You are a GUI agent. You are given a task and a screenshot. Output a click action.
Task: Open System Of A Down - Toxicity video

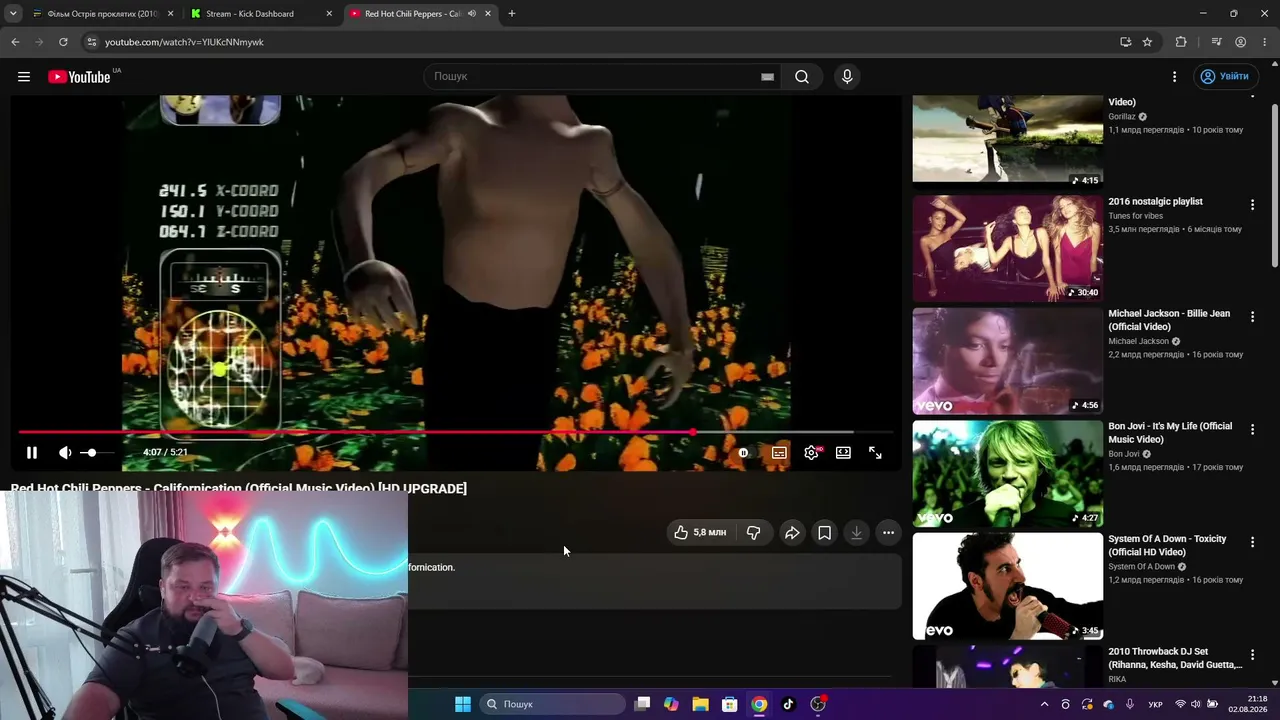[x=1007, y=586]
